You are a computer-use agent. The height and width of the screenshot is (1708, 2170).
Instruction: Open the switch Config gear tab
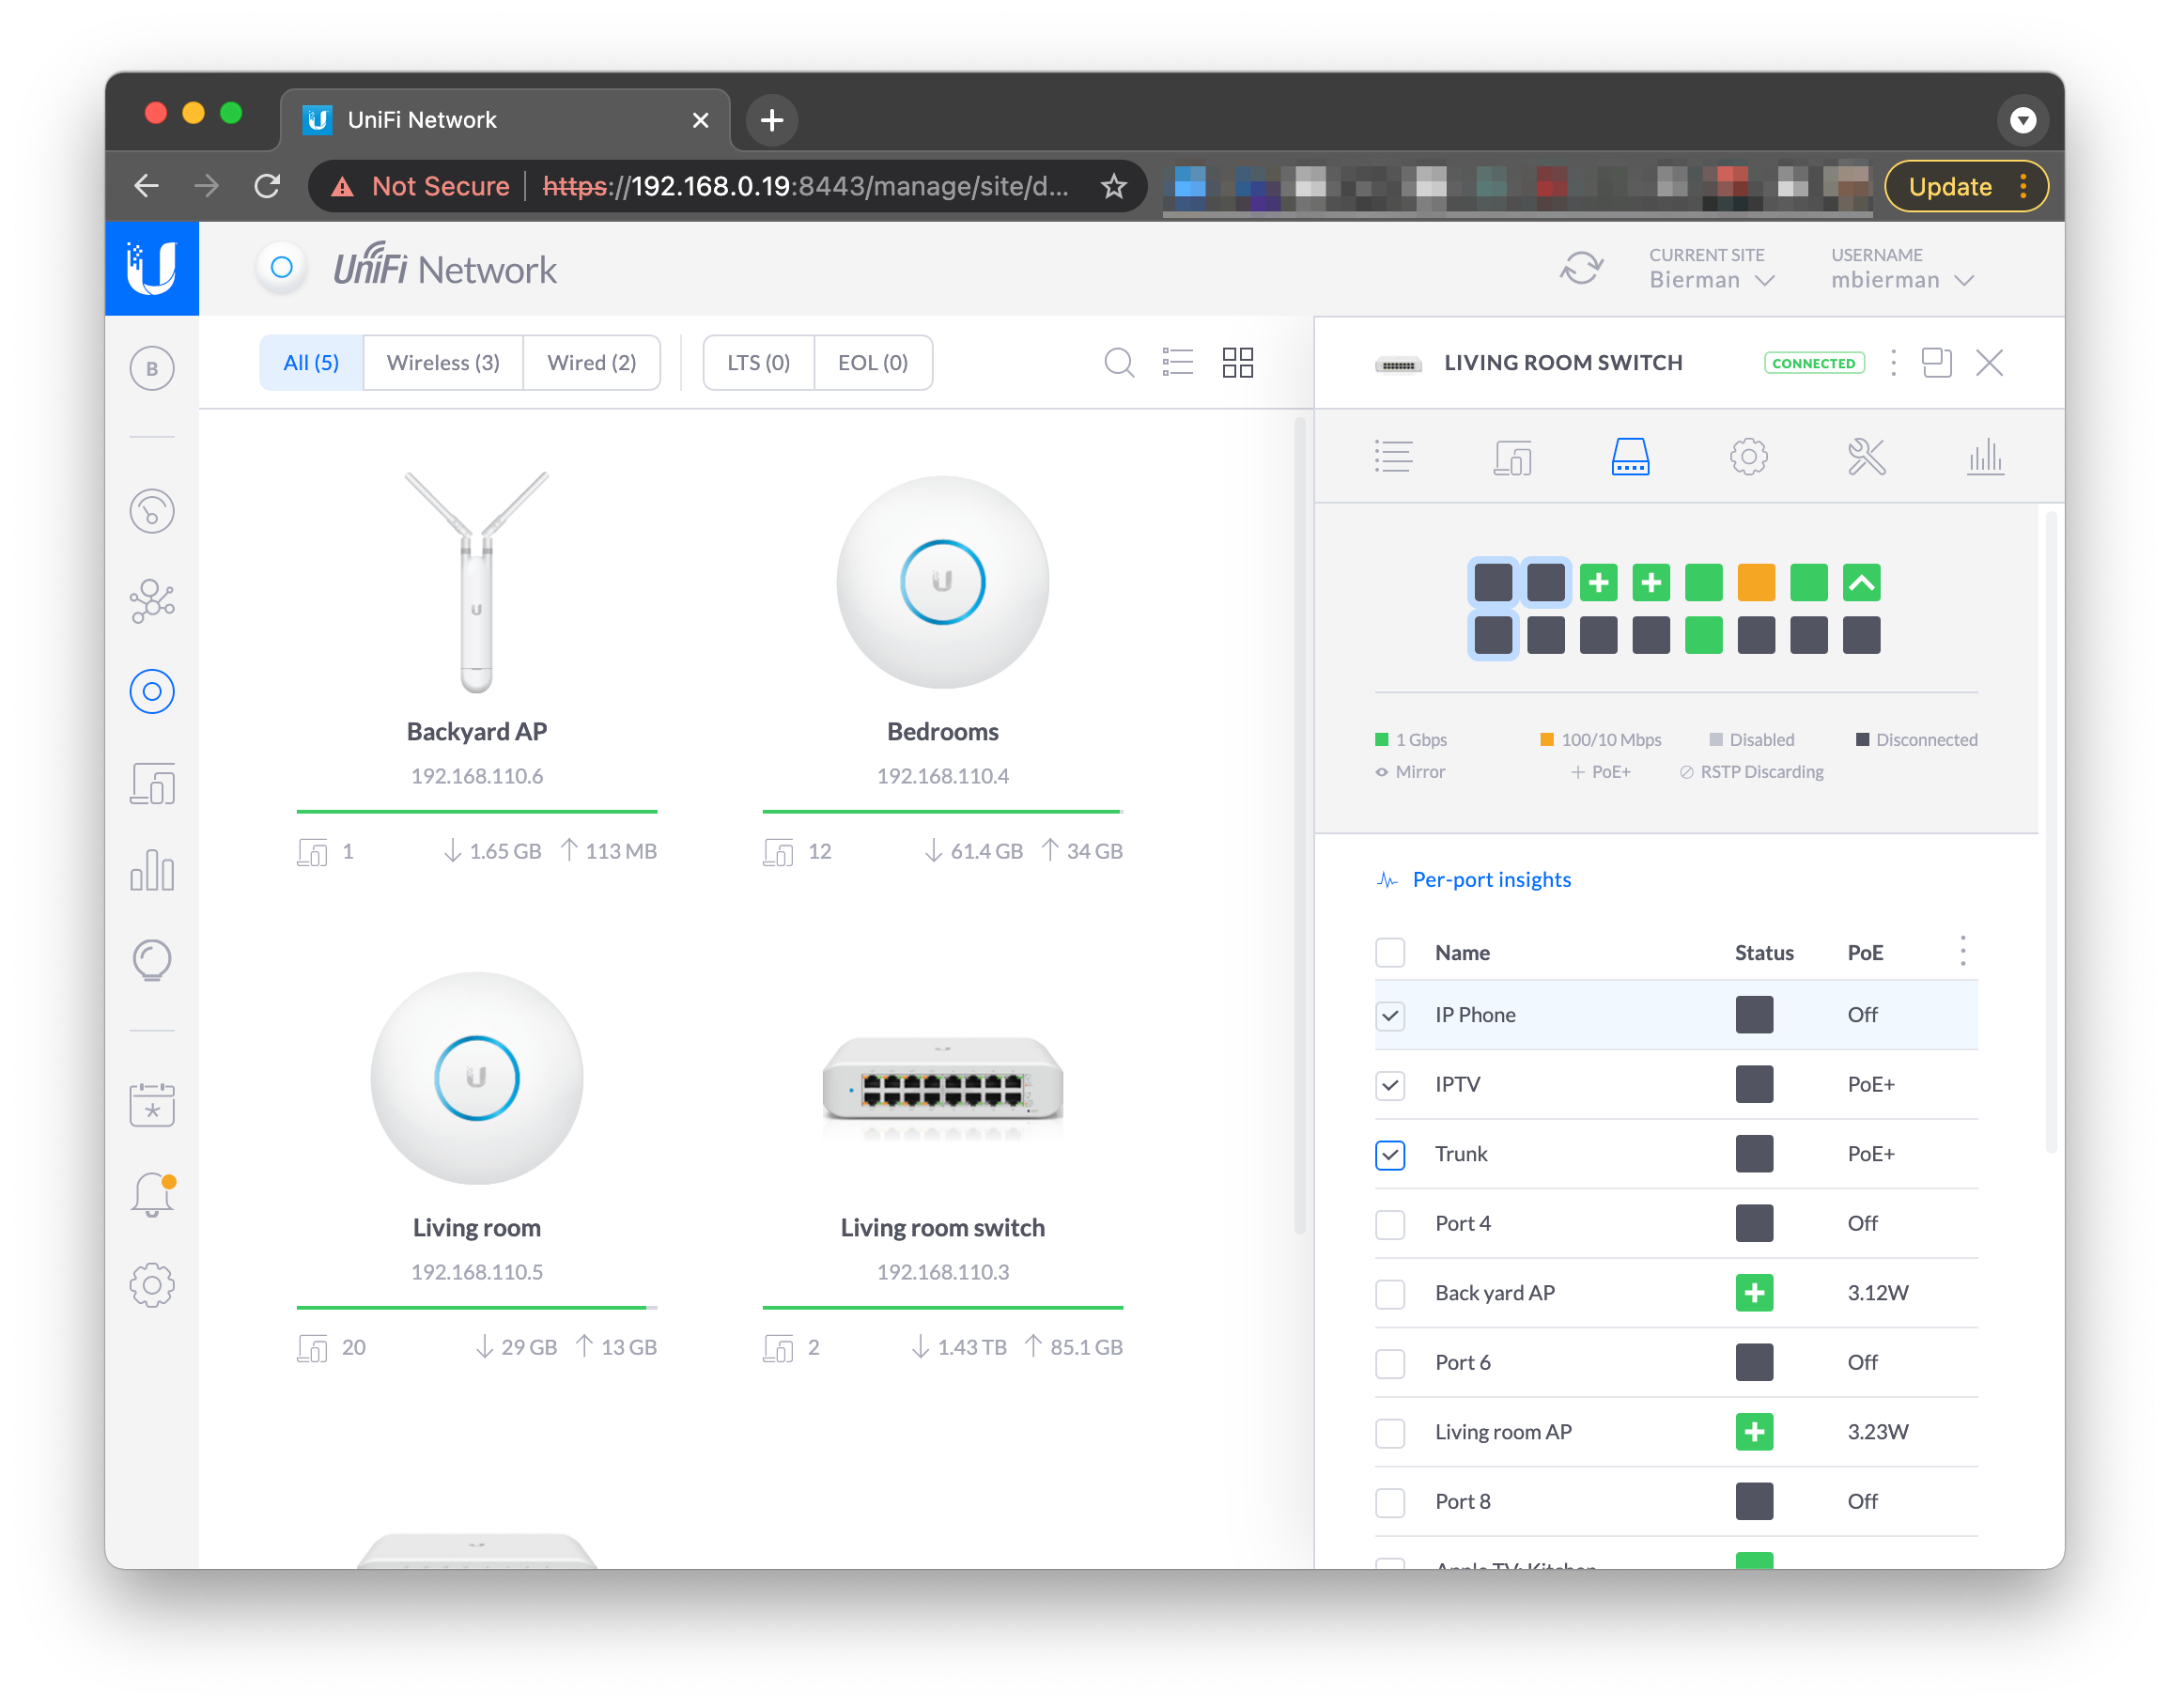click(1748, 457)
